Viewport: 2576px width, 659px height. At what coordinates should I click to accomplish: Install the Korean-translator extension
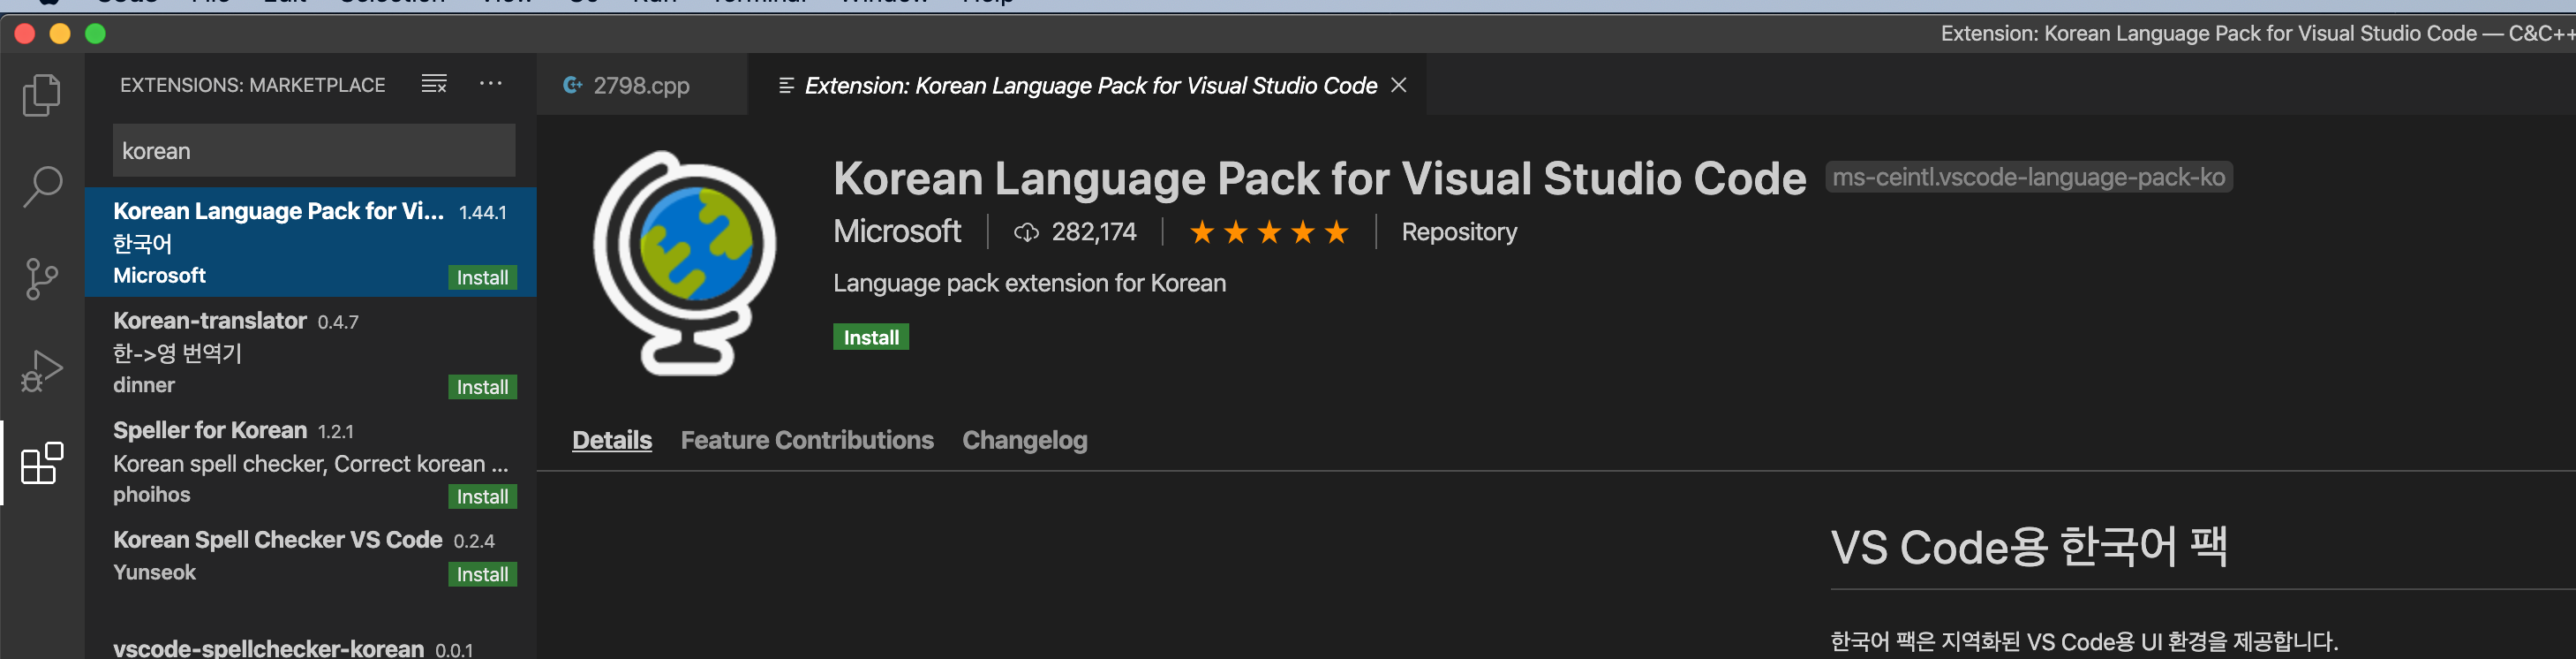pos(482,387)
